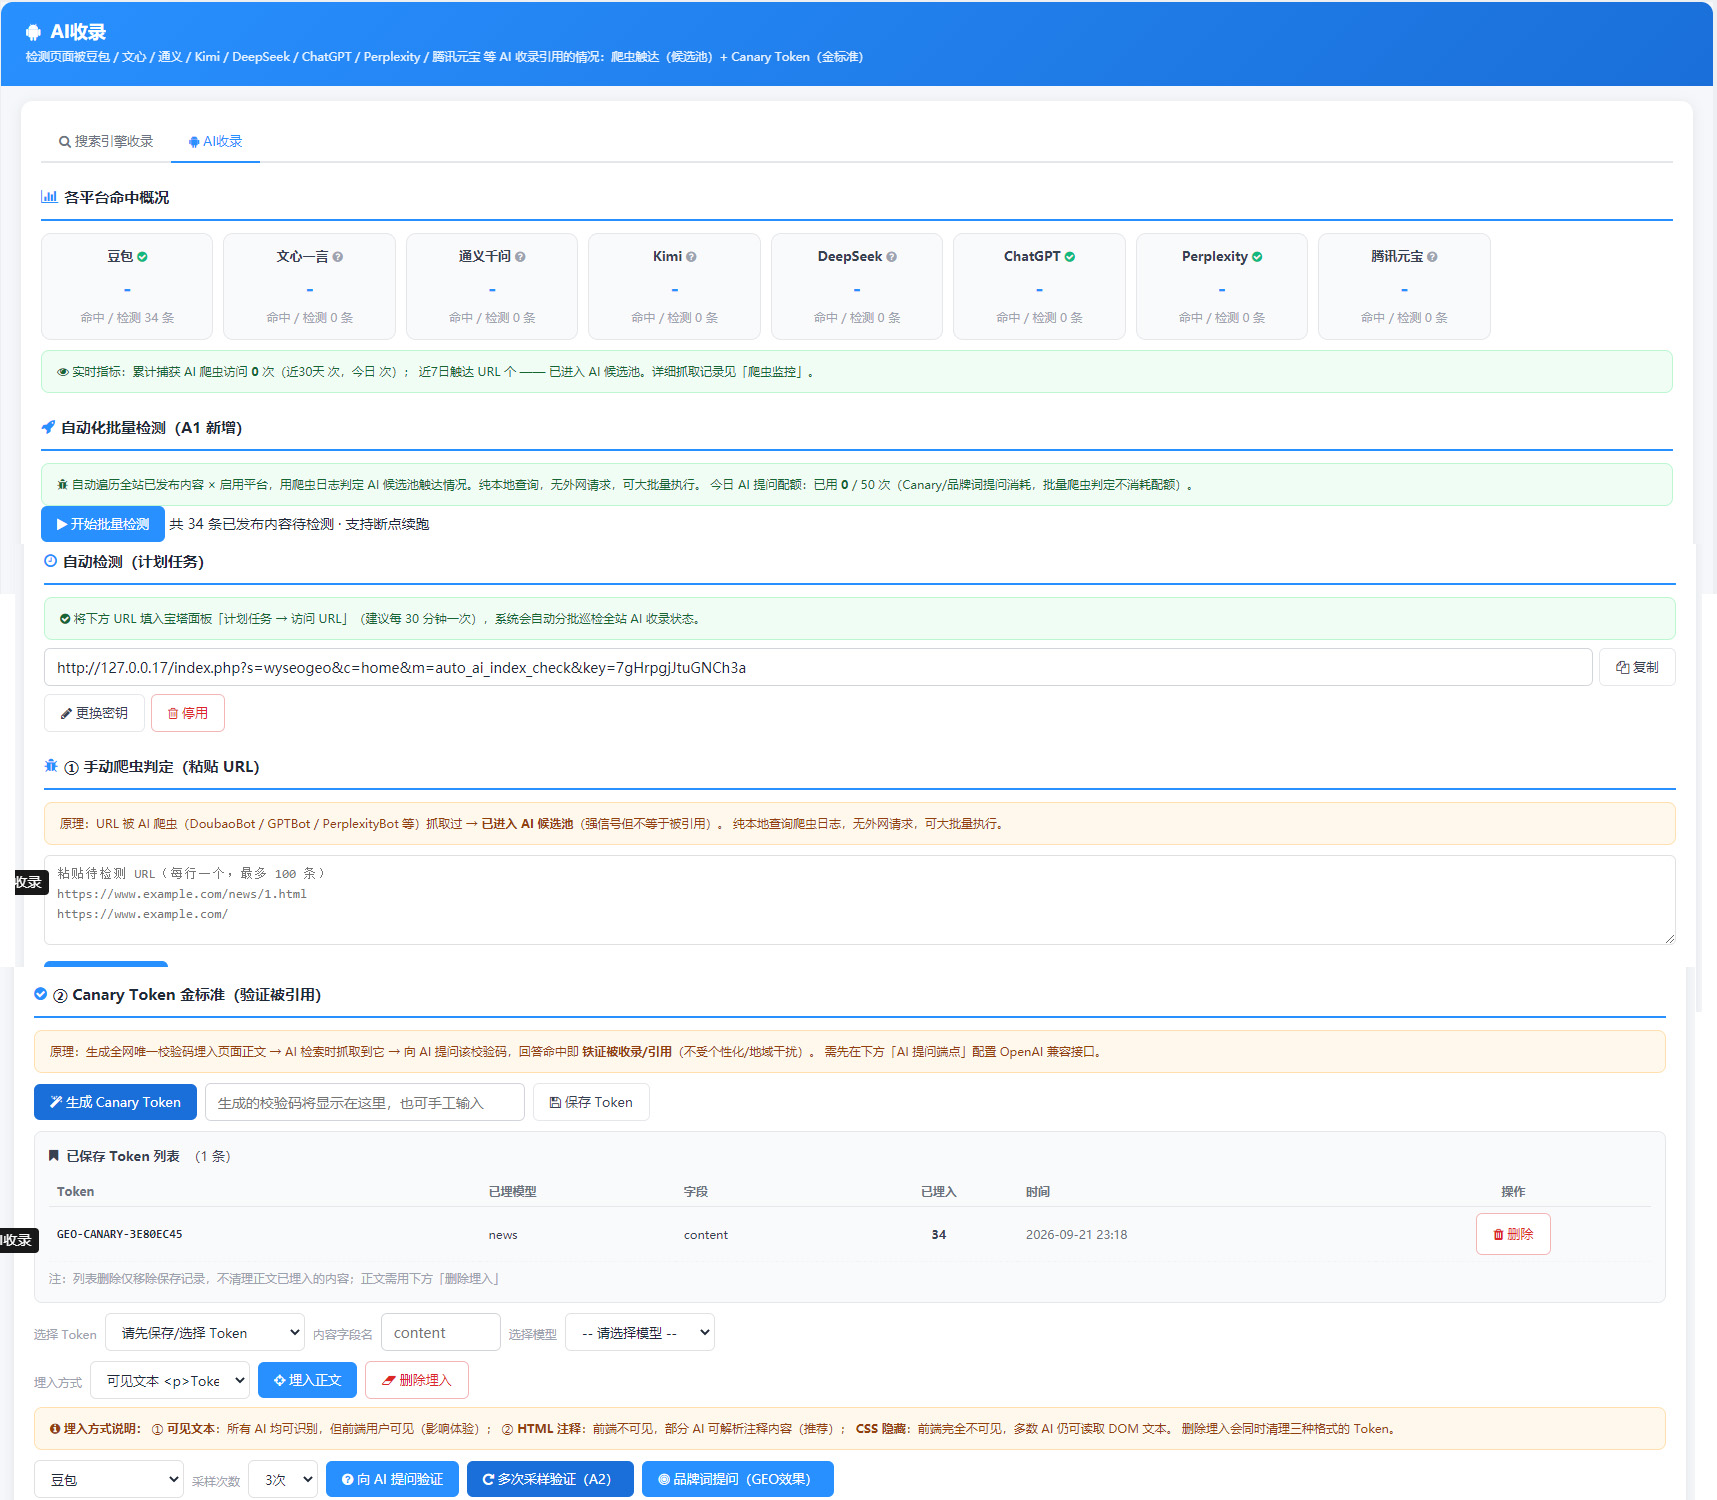Image resolution: width=1717 pixels, height=1500 pixels.
Task: Click the question mark icon beside 腾讯元宝
Action: (1432, 257)
